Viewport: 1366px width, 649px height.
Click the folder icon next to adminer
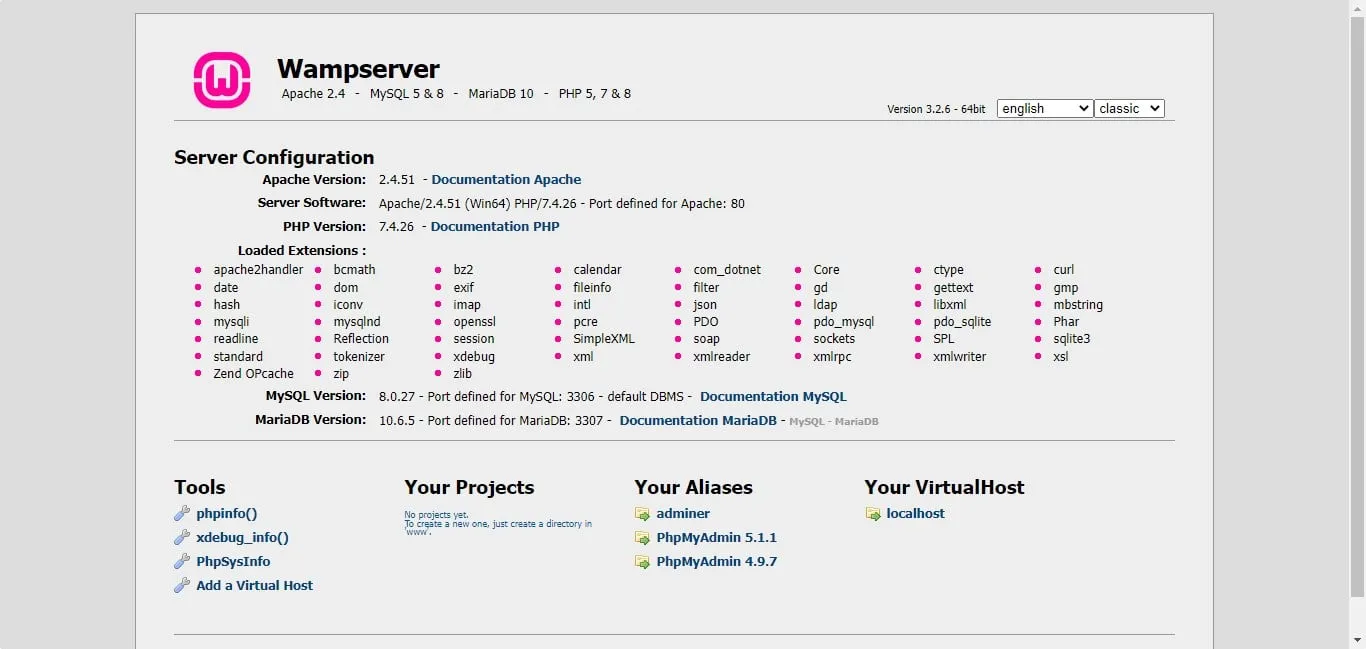[642, 514]
